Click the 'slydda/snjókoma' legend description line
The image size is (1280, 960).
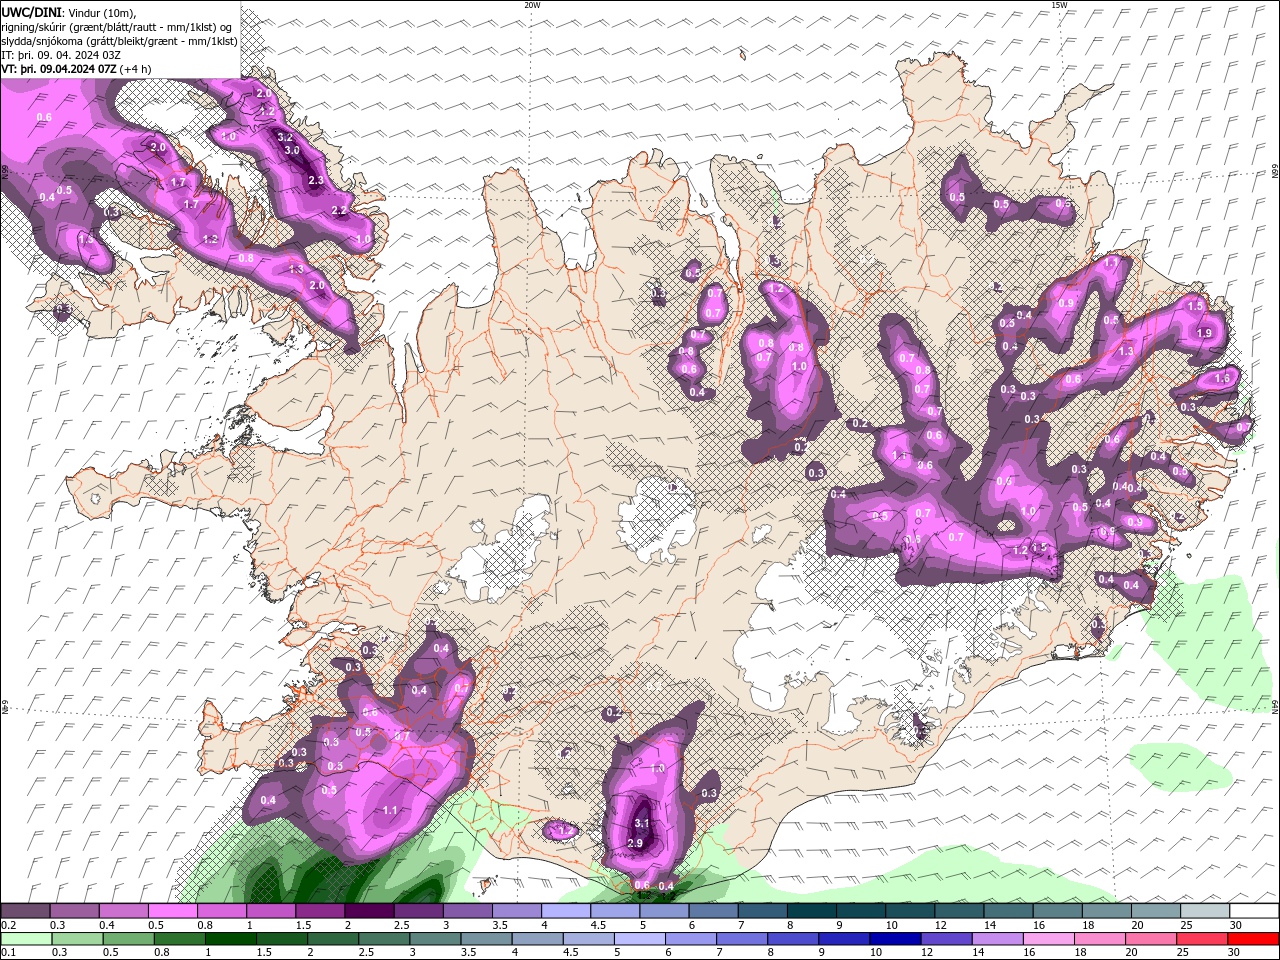point(119,41)
